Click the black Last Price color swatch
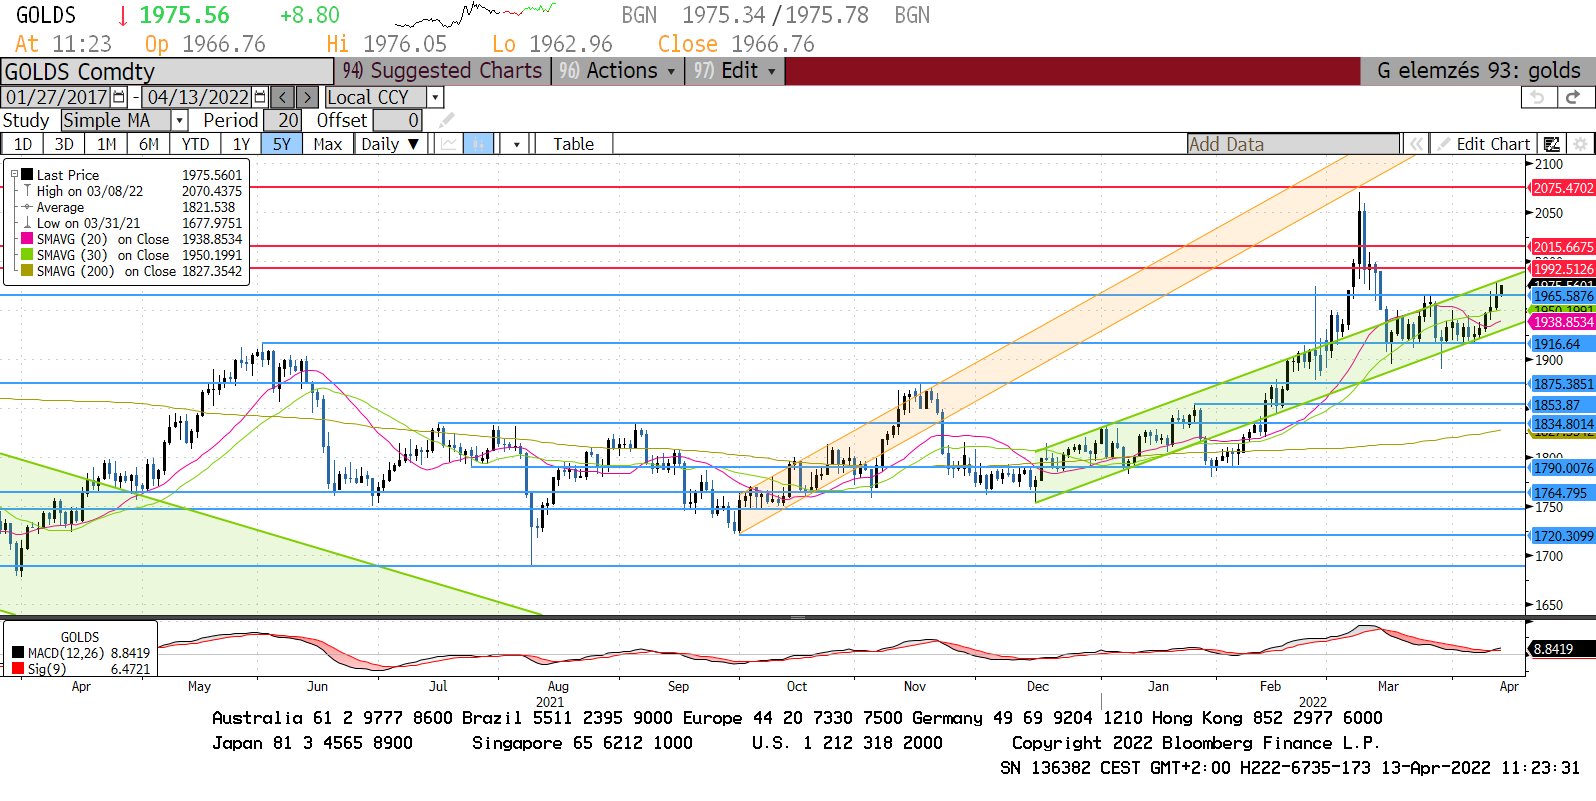The image size is (1596, 801). 27,174
